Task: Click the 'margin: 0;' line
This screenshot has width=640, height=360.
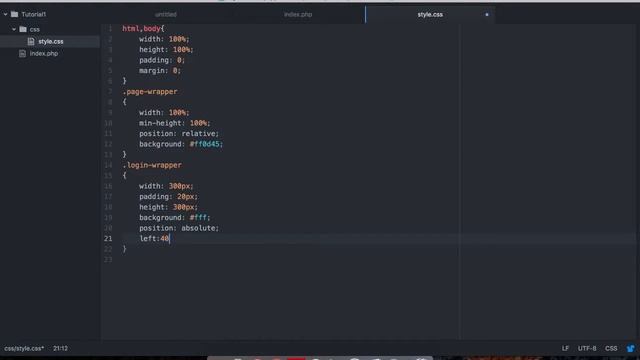Action: pos(160,71)
